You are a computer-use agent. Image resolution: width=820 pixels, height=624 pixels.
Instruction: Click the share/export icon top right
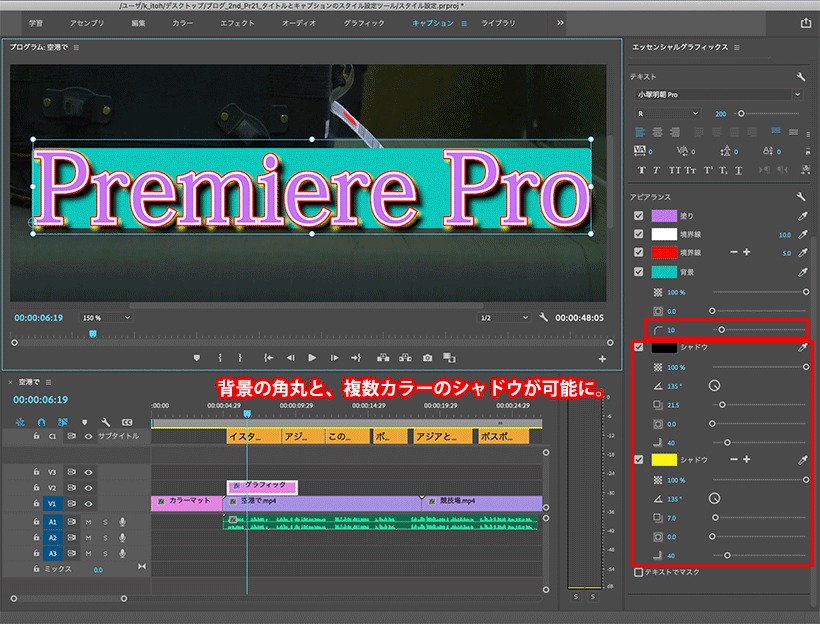(805, 23)
